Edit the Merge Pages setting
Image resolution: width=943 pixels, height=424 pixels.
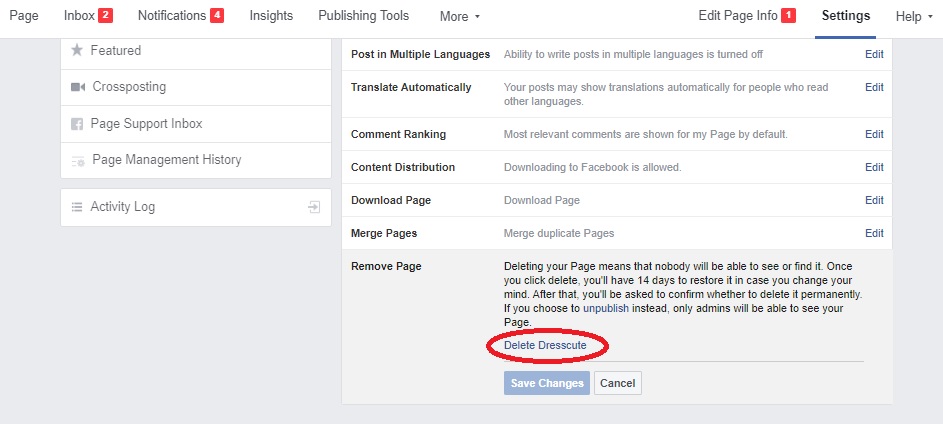[x=874, y=233]
